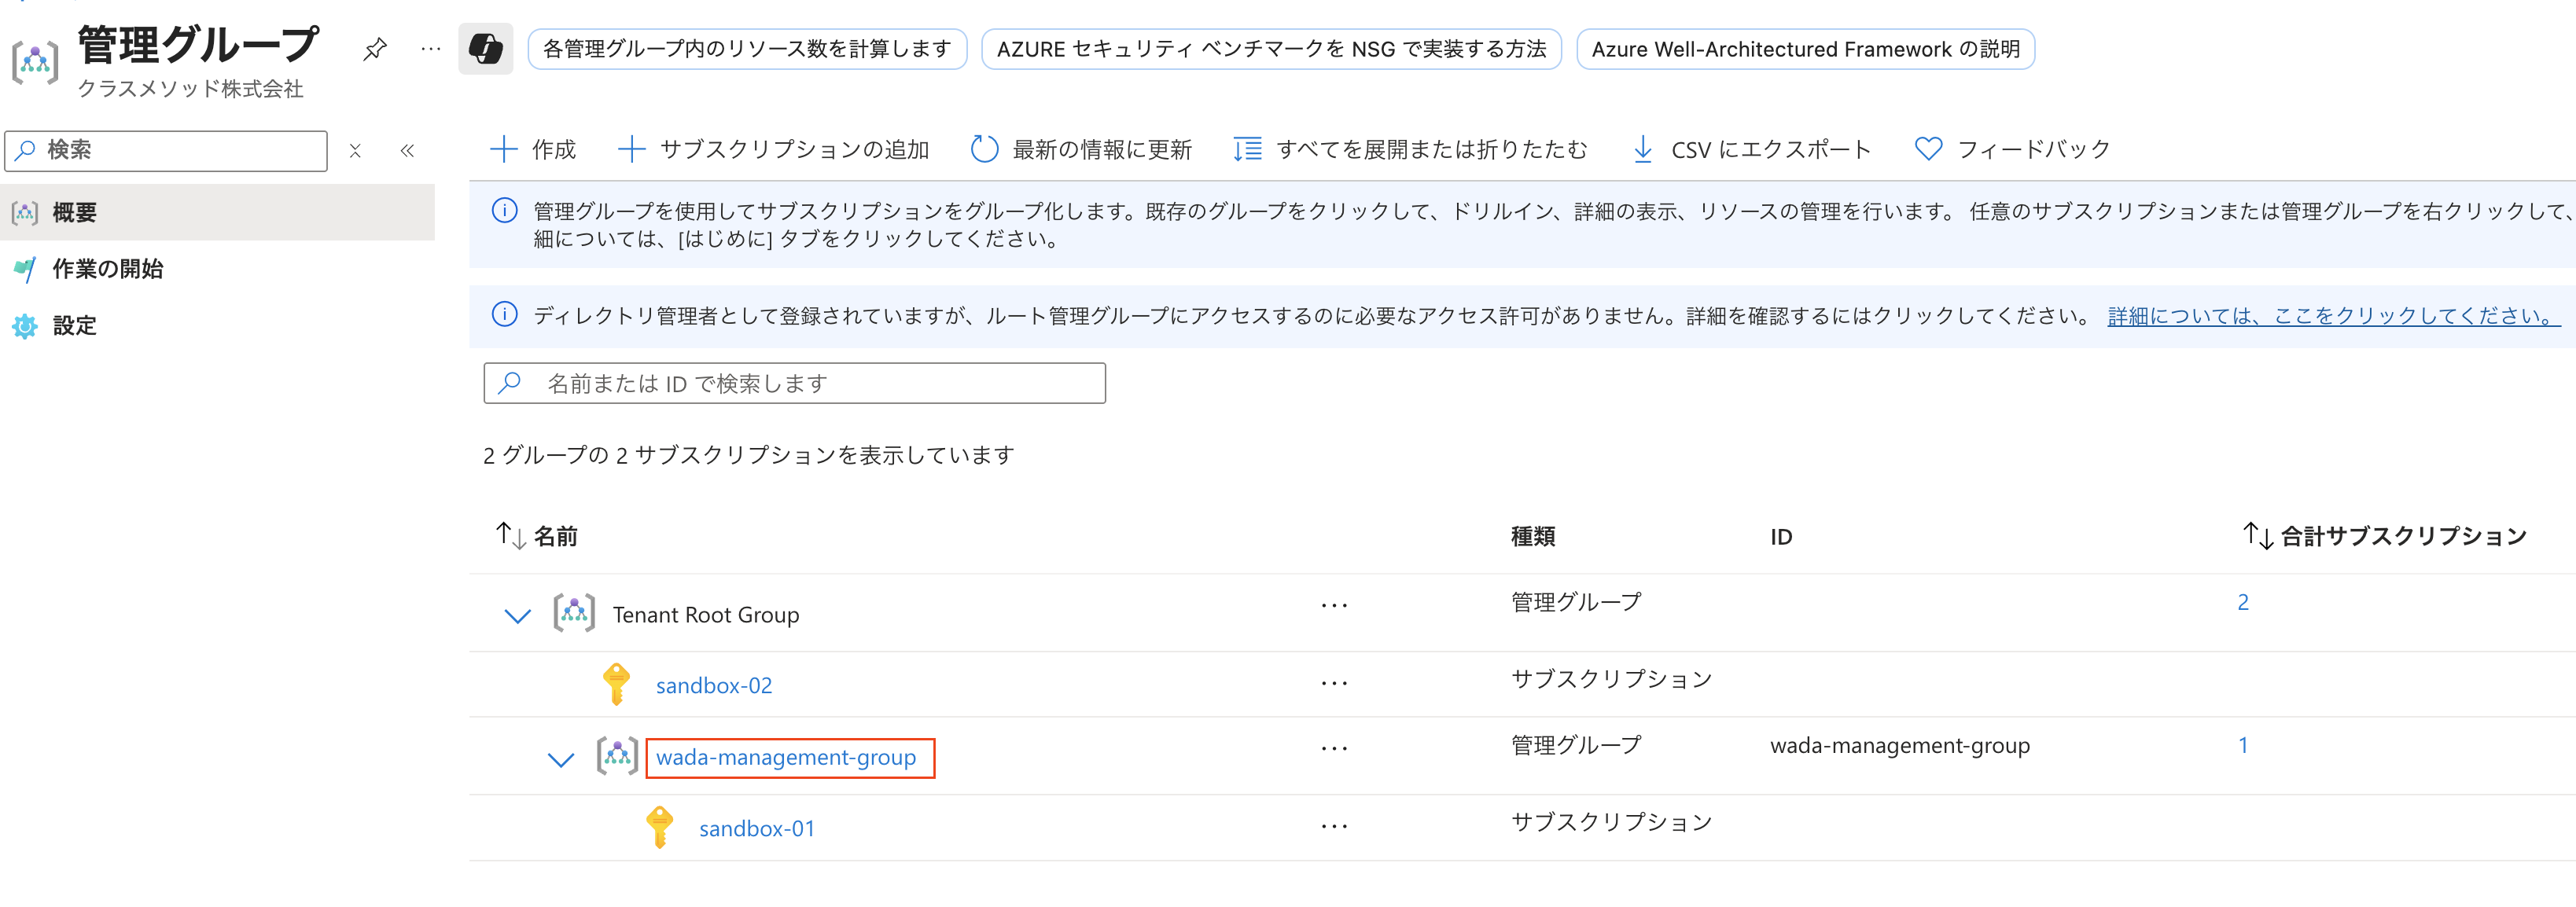Open the ellipsis menu for sandbox-02

[1334, 684]
